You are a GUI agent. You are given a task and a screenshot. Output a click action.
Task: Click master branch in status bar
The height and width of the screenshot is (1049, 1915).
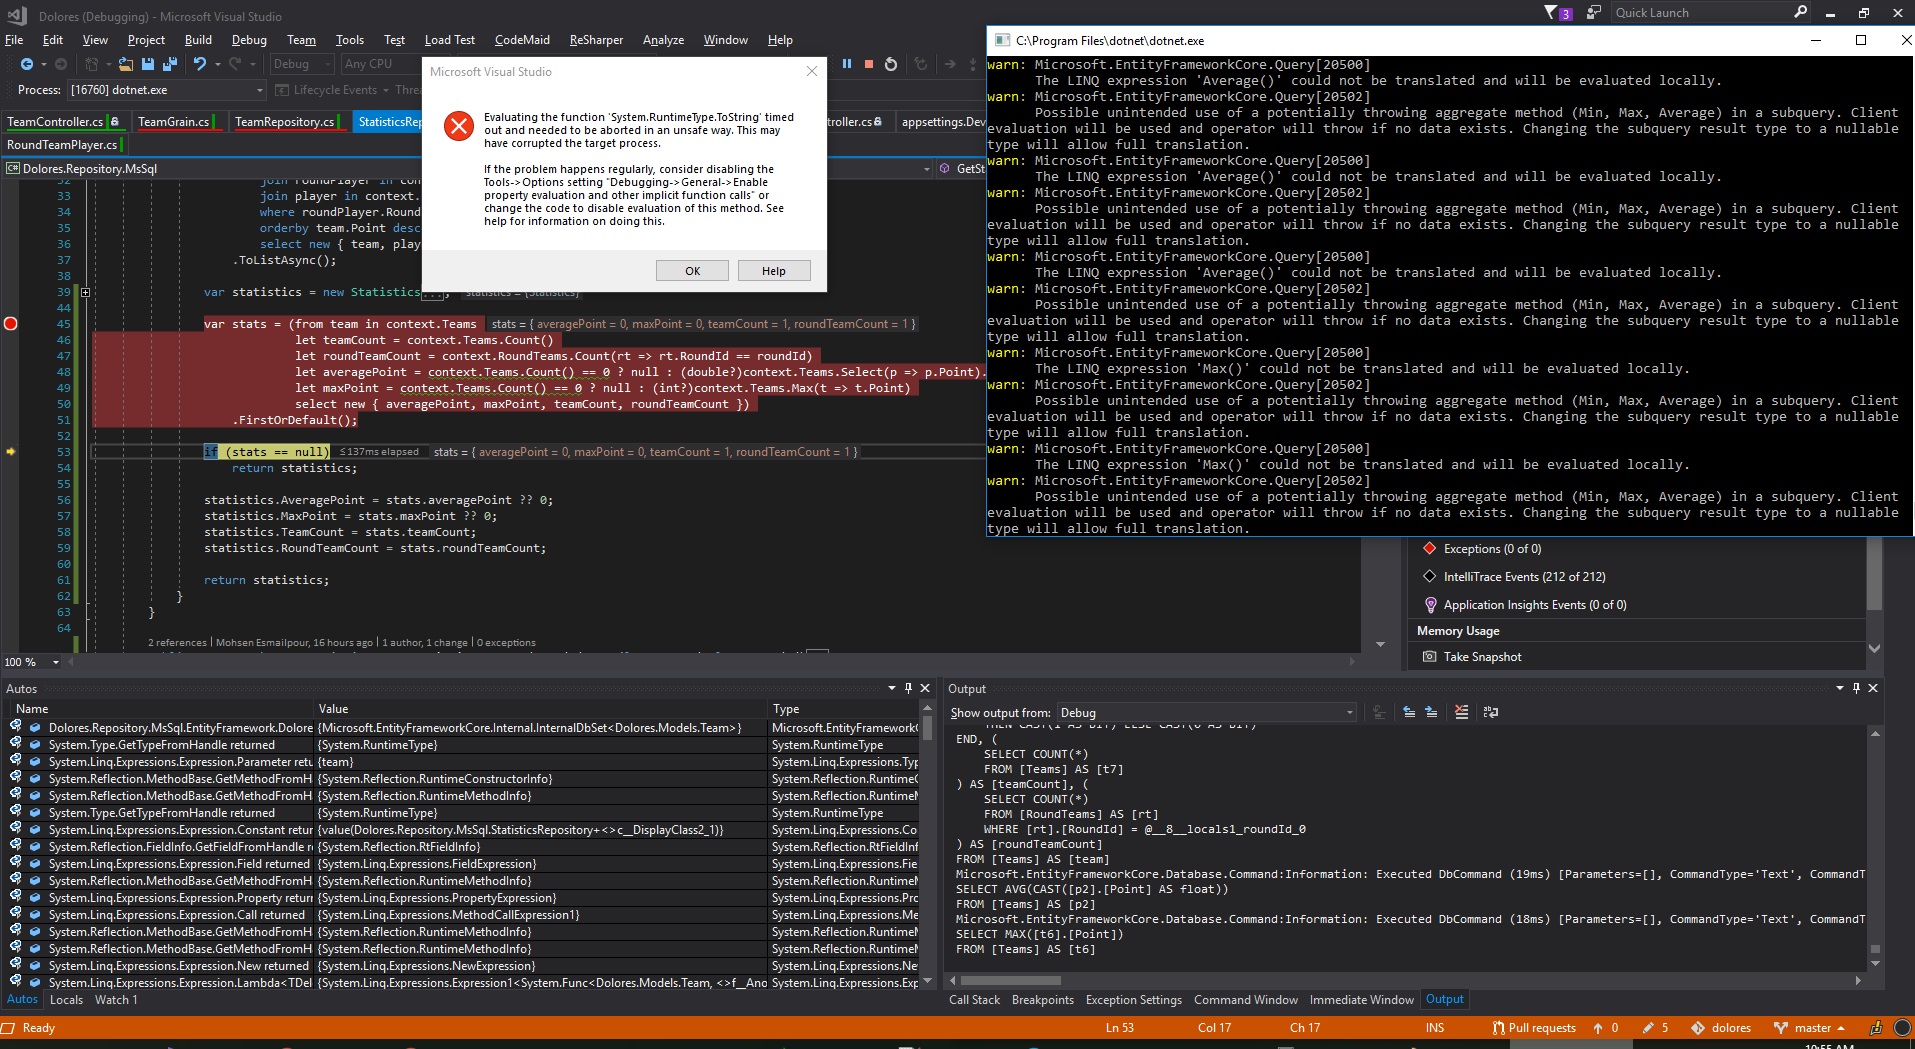click(x=1808, y=1028)
